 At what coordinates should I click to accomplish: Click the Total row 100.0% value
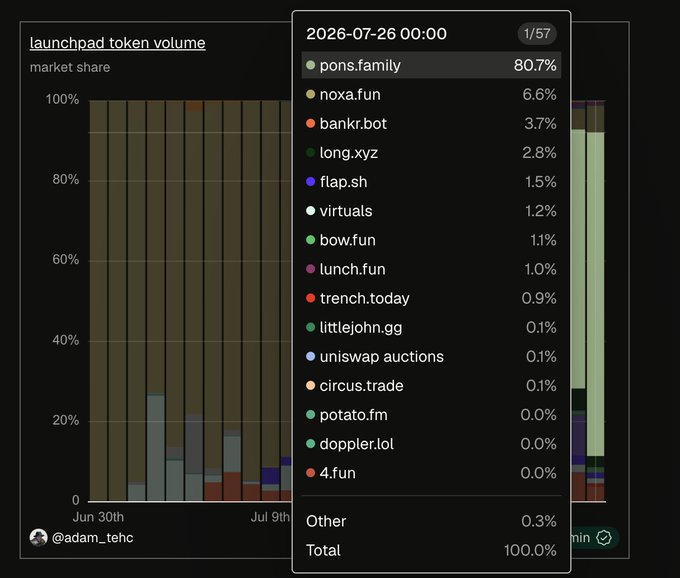pyautogui.click(x=530, y=550)
